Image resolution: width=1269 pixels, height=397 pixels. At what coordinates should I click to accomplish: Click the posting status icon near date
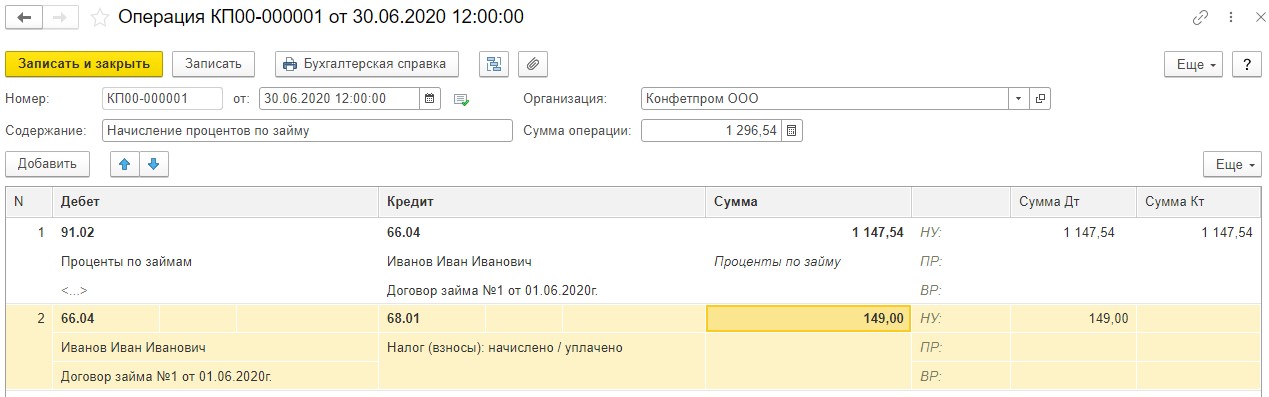[461, 99]
